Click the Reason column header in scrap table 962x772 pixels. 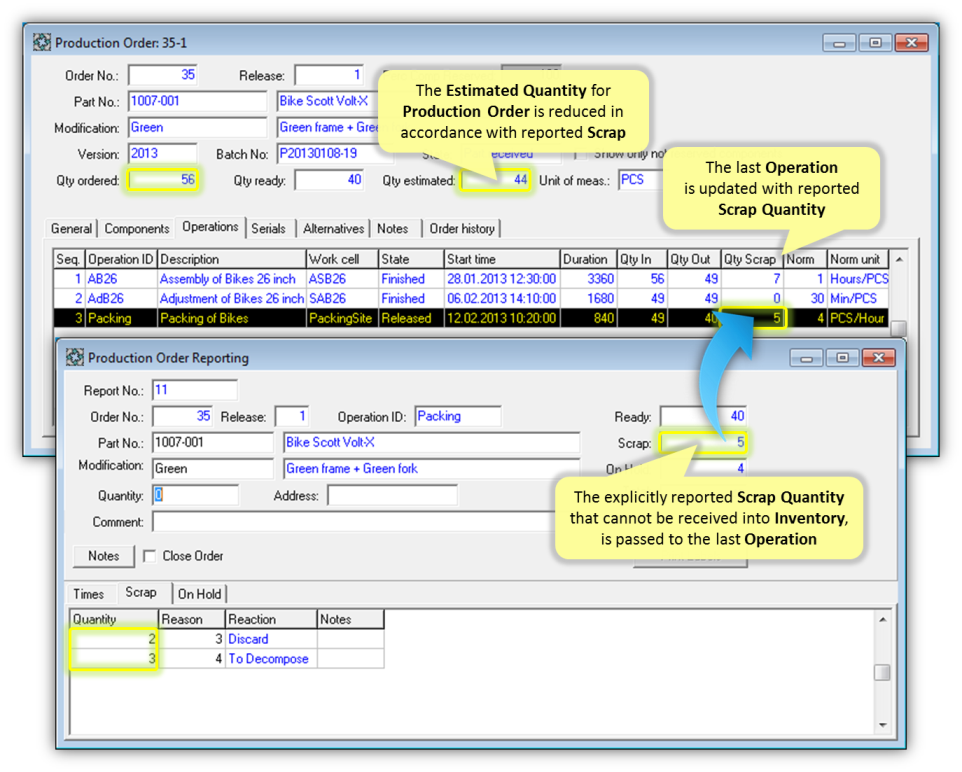point(192,619)
